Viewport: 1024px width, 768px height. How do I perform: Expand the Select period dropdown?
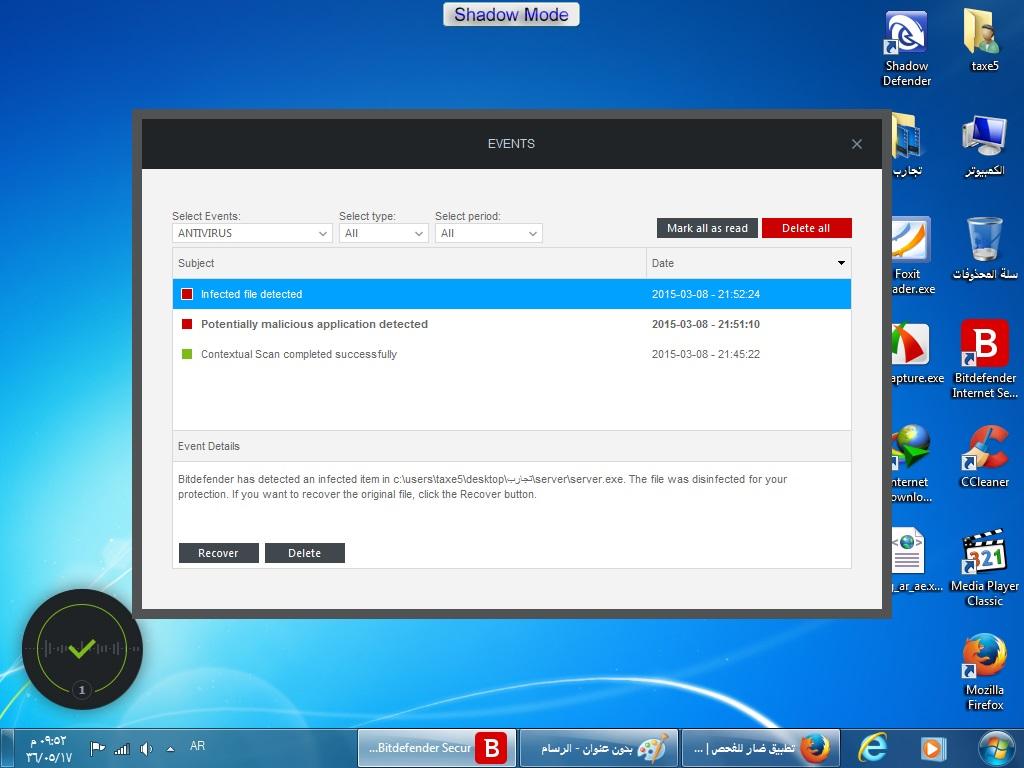point(488,233)
